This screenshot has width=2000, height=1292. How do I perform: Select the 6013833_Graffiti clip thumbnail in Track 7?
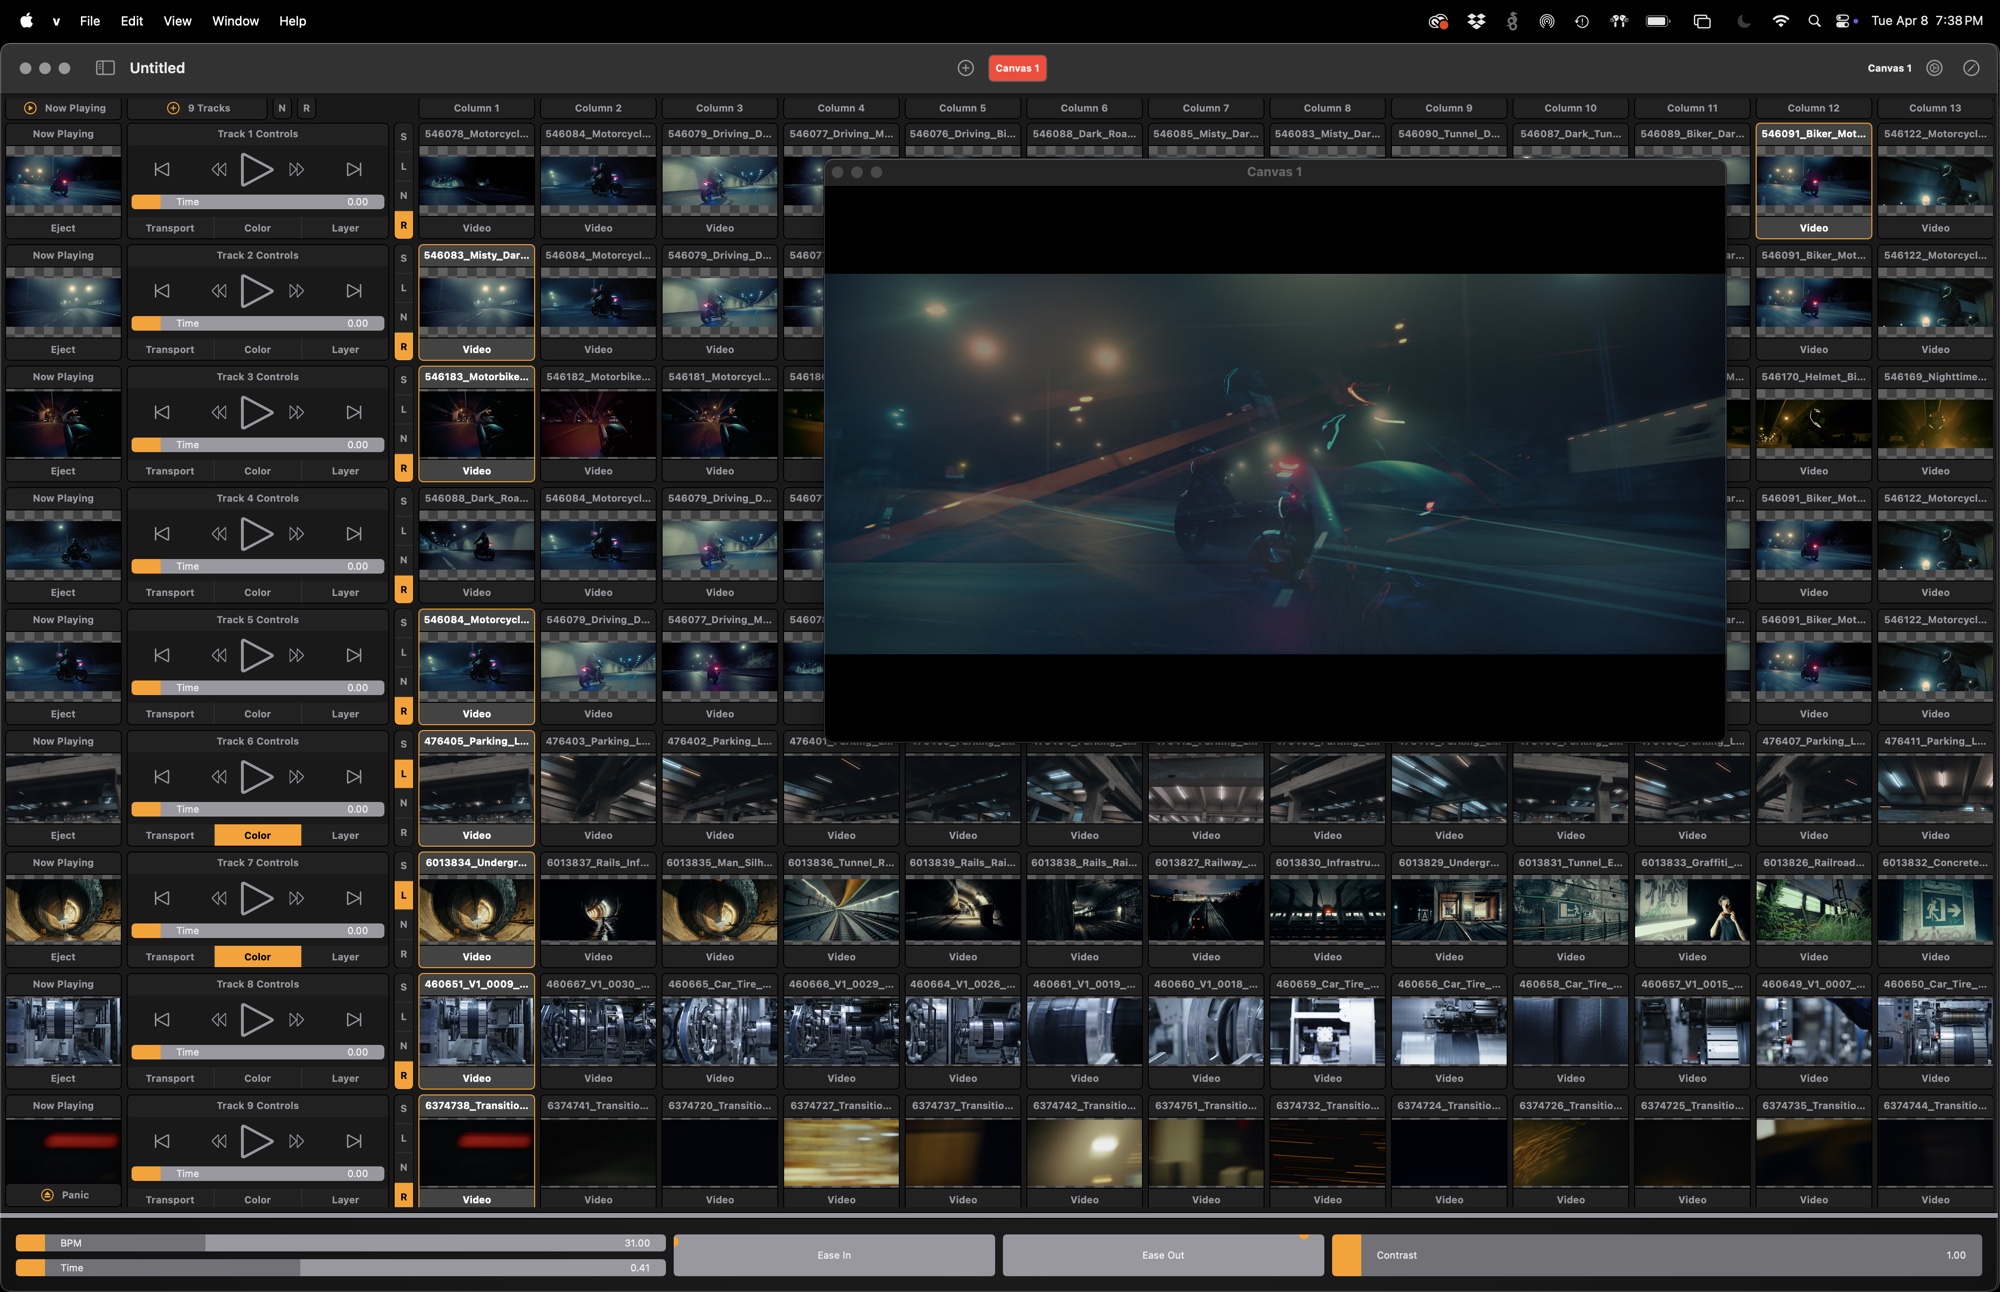click(x=1692, y=910)
